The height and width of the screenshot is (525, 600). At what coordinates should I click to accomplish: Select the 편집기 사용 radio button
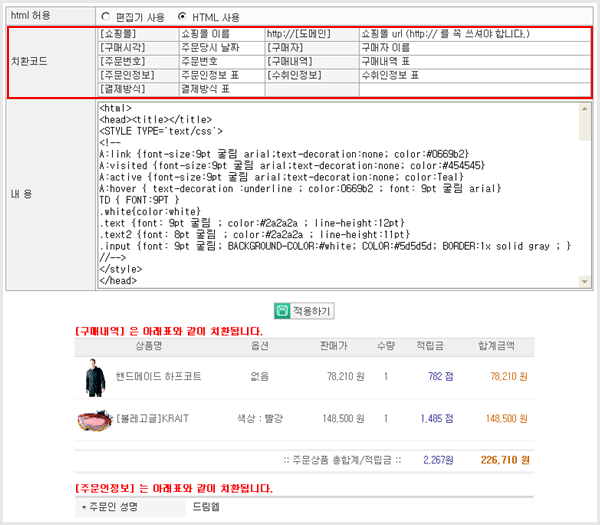[x=107, y=16]
